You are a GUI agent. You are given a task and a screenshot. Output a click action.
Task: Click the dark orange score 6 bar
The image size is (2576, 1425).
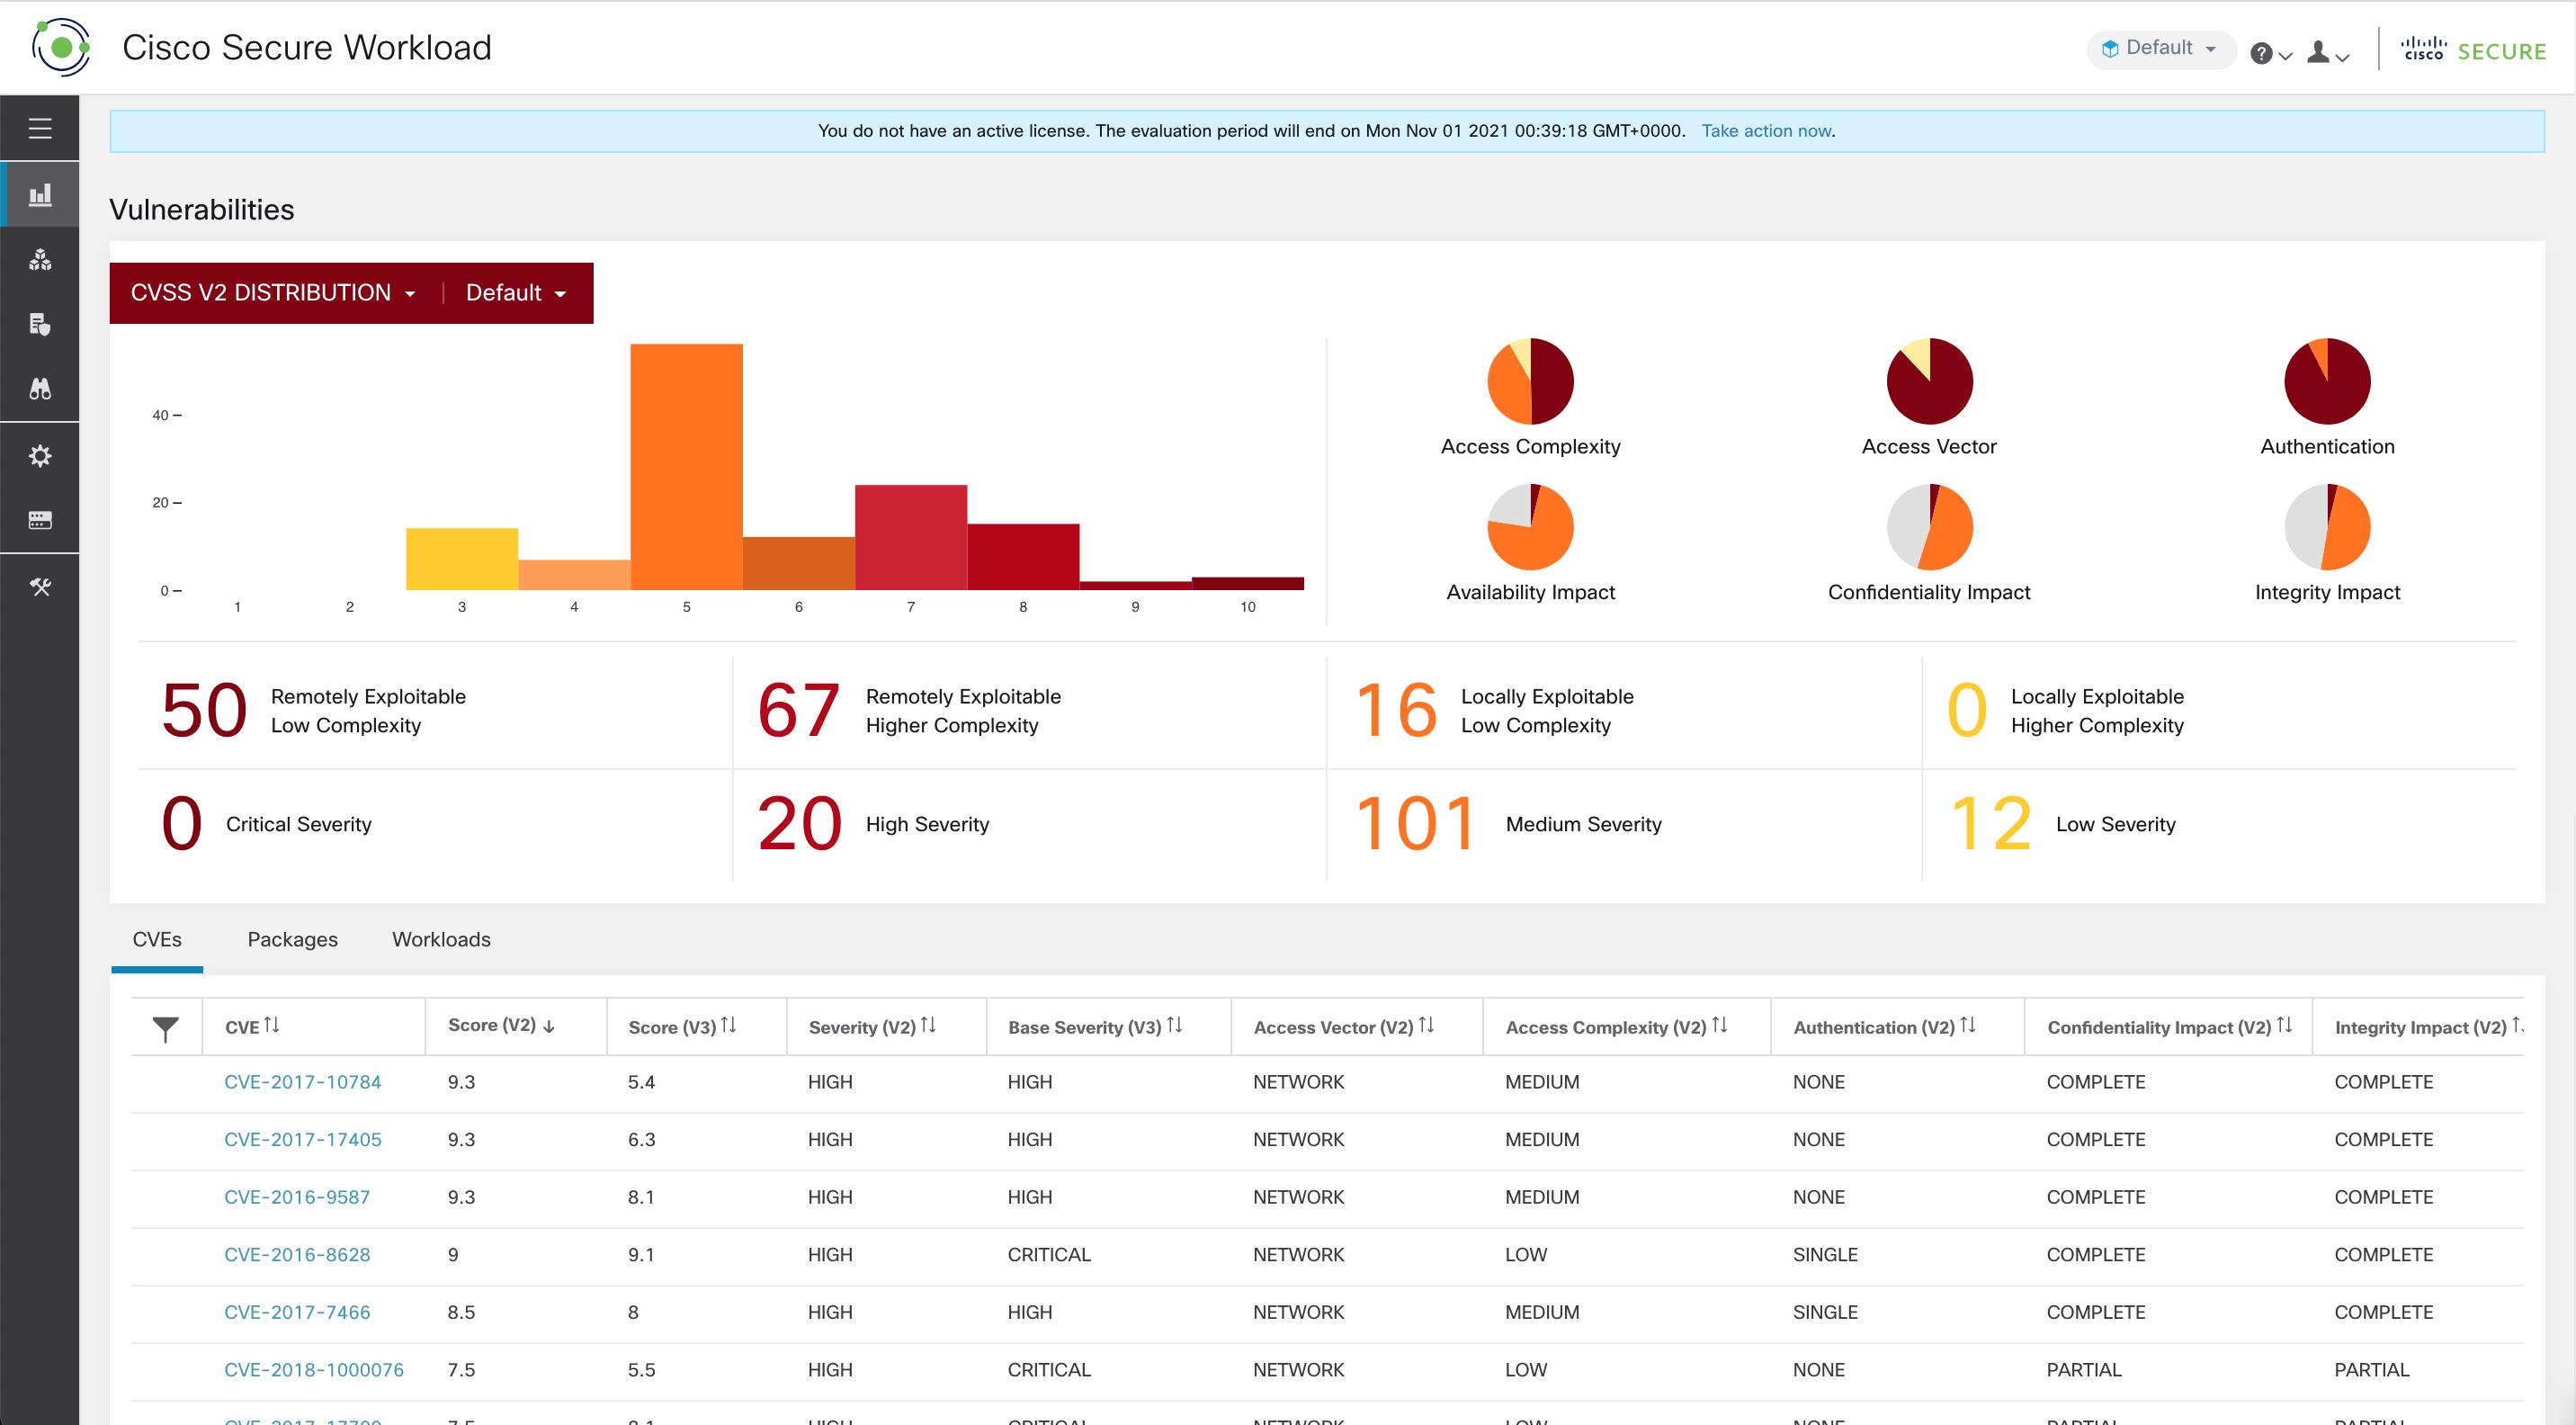tap(799, 564)
